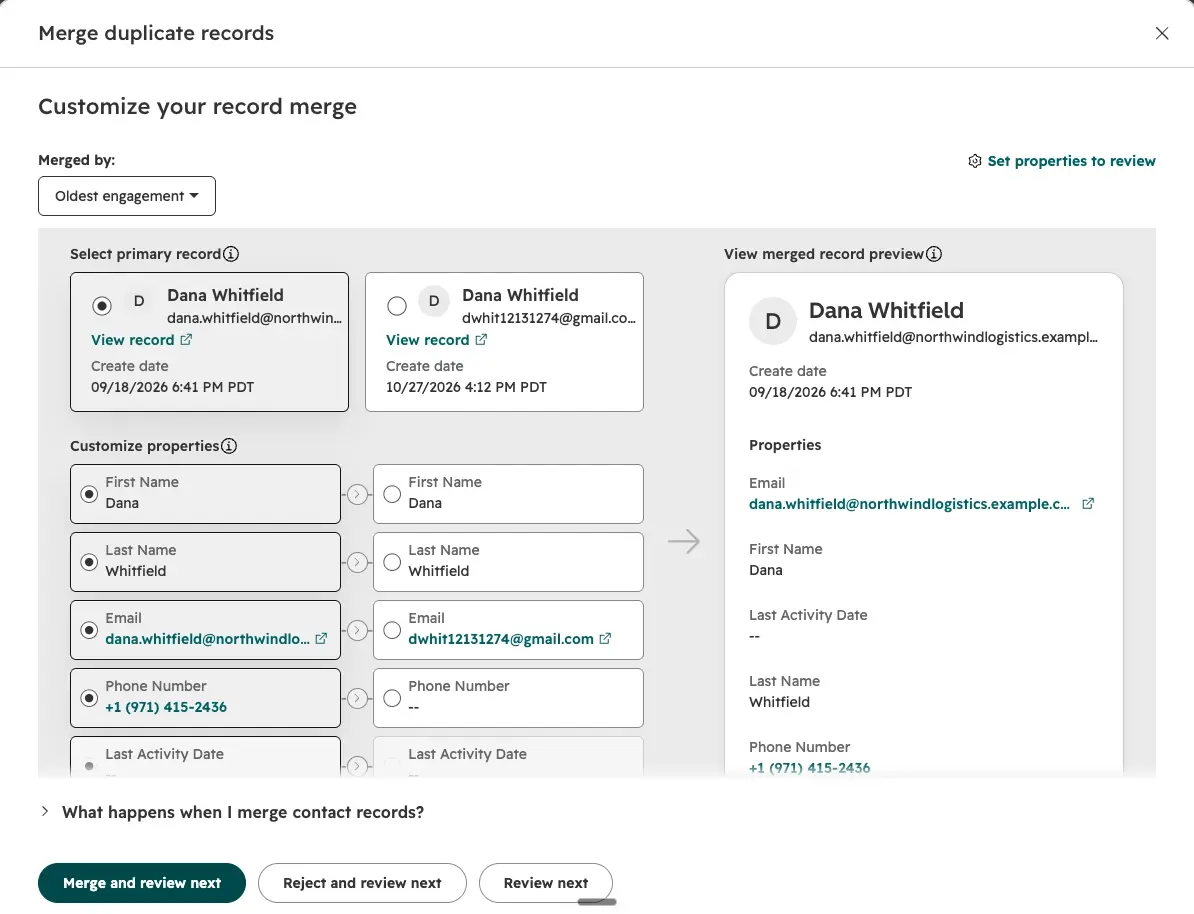
Task: Open northwind email link in Customize properties
Action: (x=207, y=639)
